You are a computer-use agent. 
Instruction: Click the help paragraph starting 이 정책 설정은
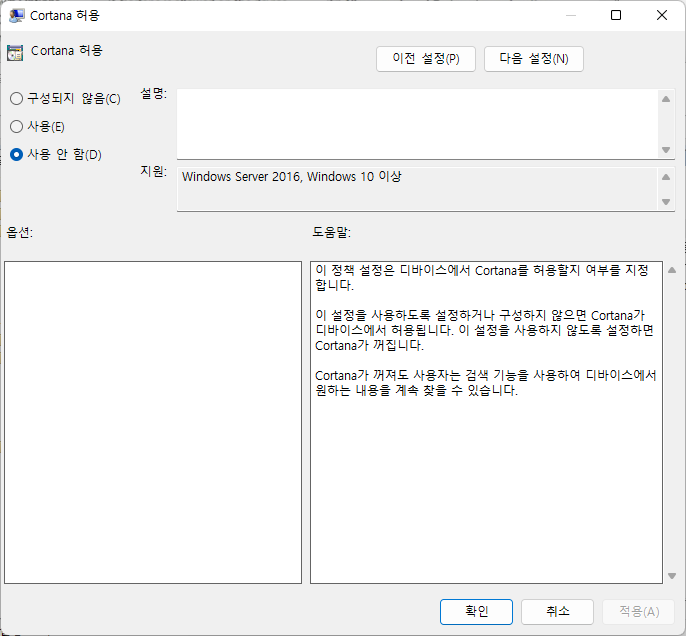coord(481,278)
